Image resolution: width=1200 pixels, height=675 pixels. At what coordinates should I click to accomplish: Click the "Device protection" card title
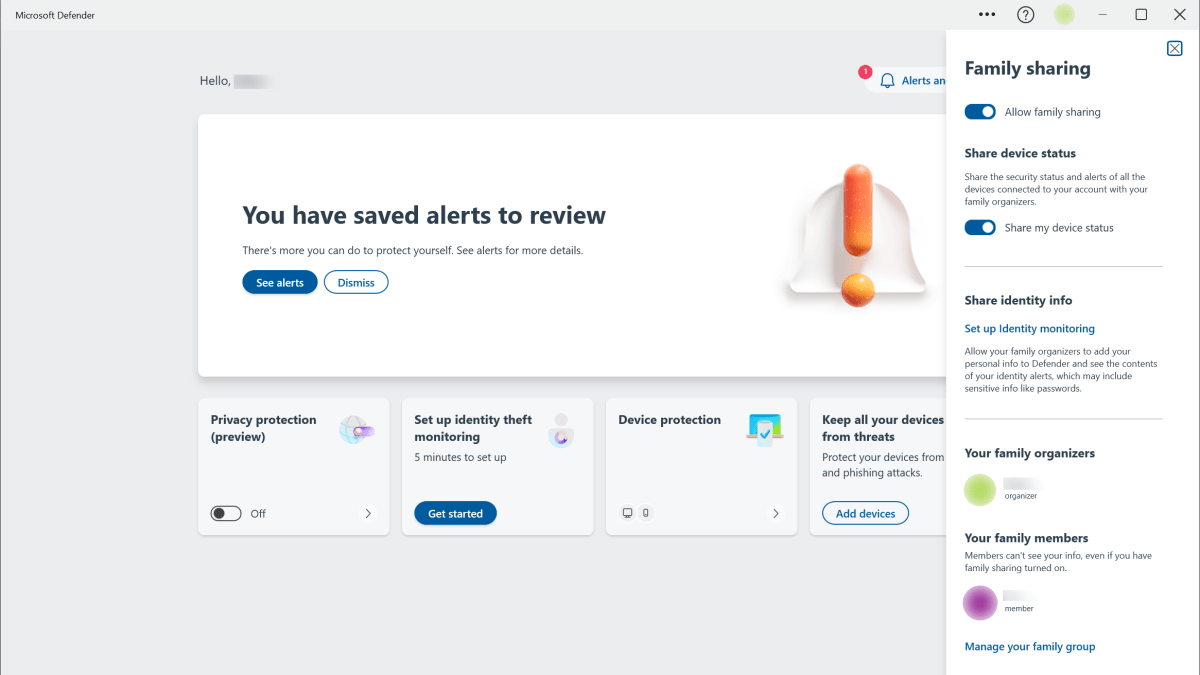(670, 420)
